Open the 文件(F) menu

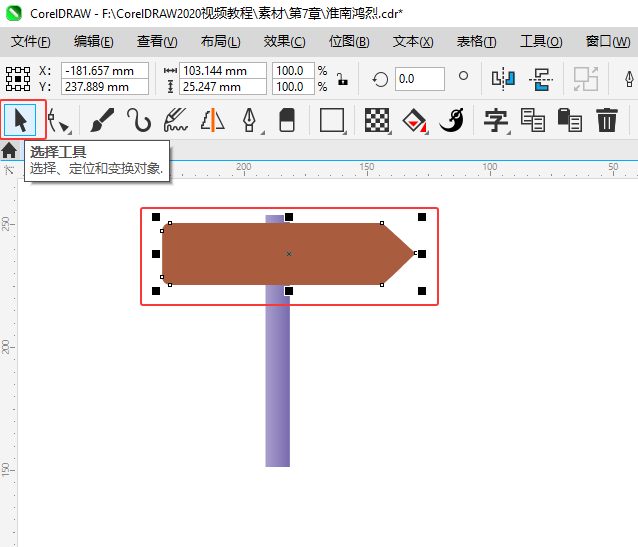click(x=31, y=42)
